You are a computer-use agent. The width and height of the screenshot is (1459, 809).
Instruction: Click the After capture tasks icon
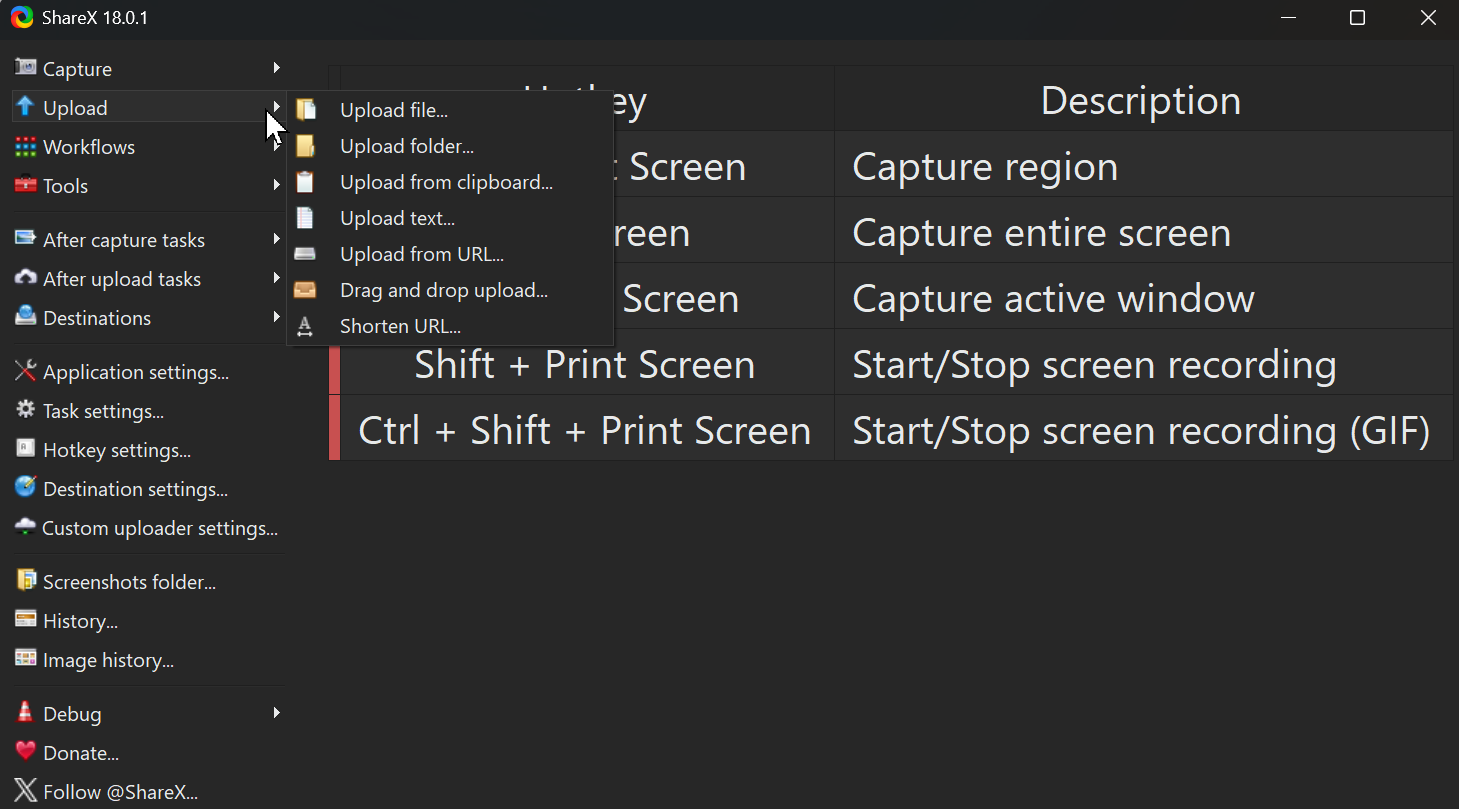pyautogui.click(x=25, y=239)
